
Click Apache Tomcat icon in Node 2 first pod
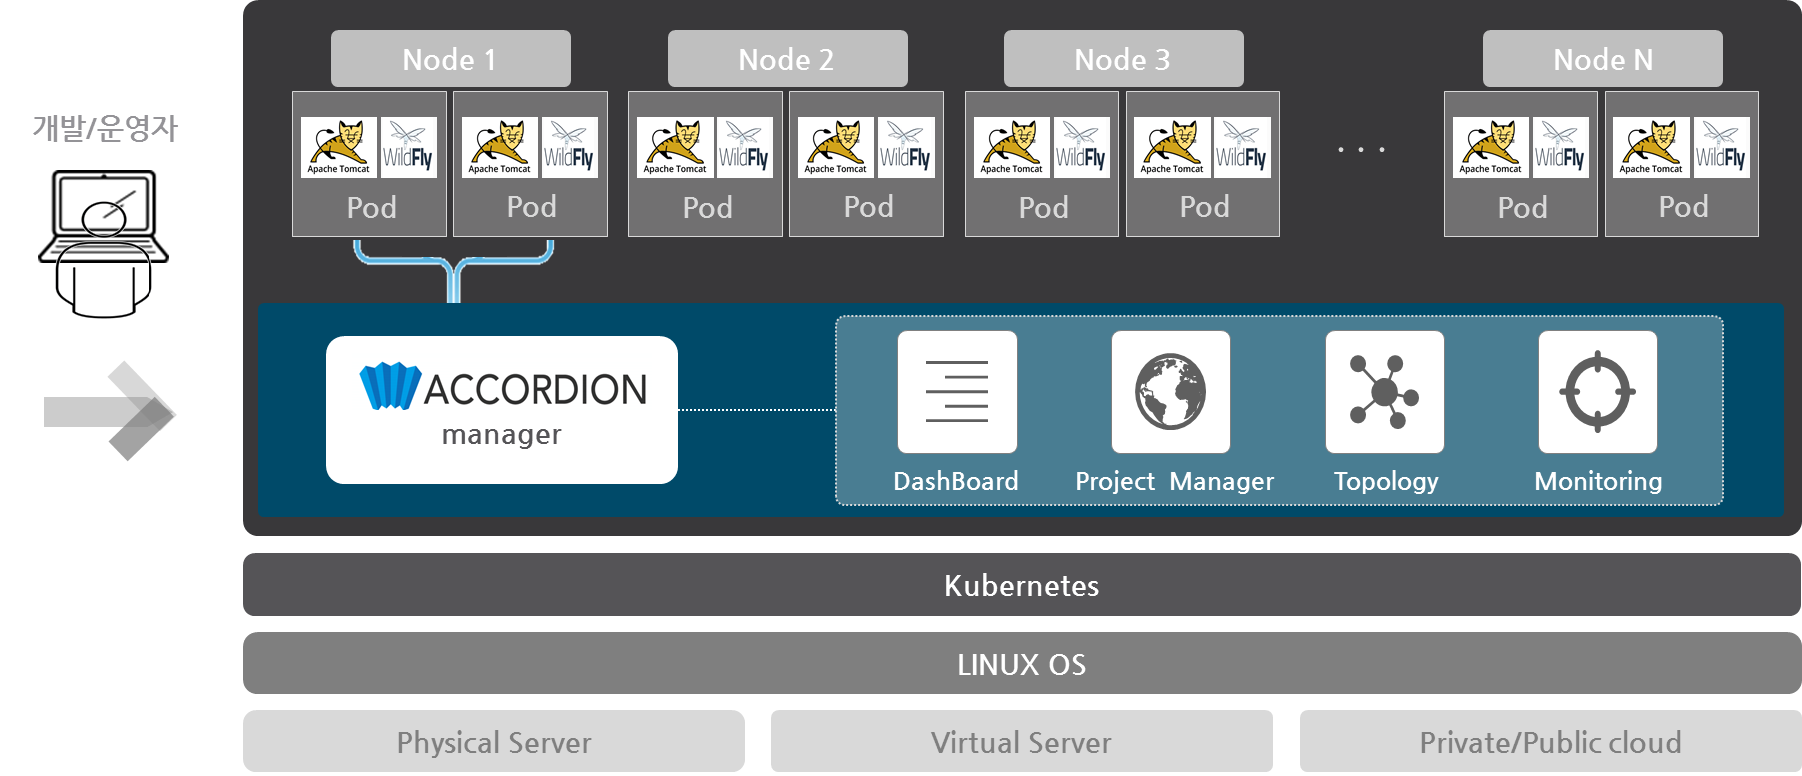[675, 148]
